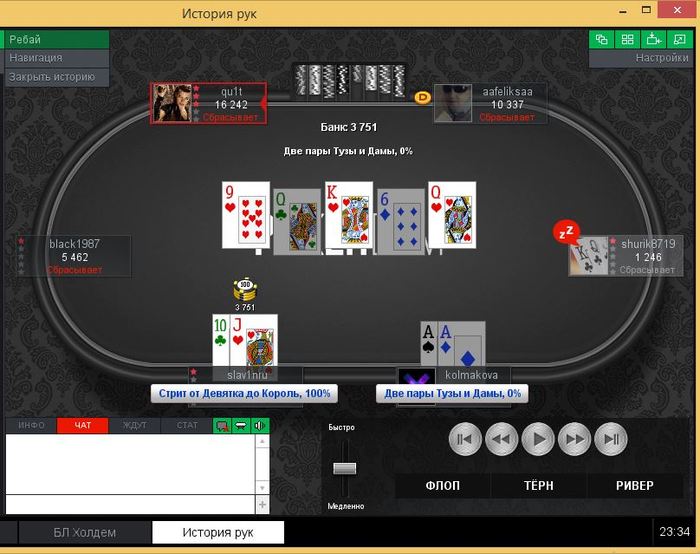Open the СТАТ tab
Image resolution: width=700 pixels, height=554 pixels.
[x=187, y=425]
